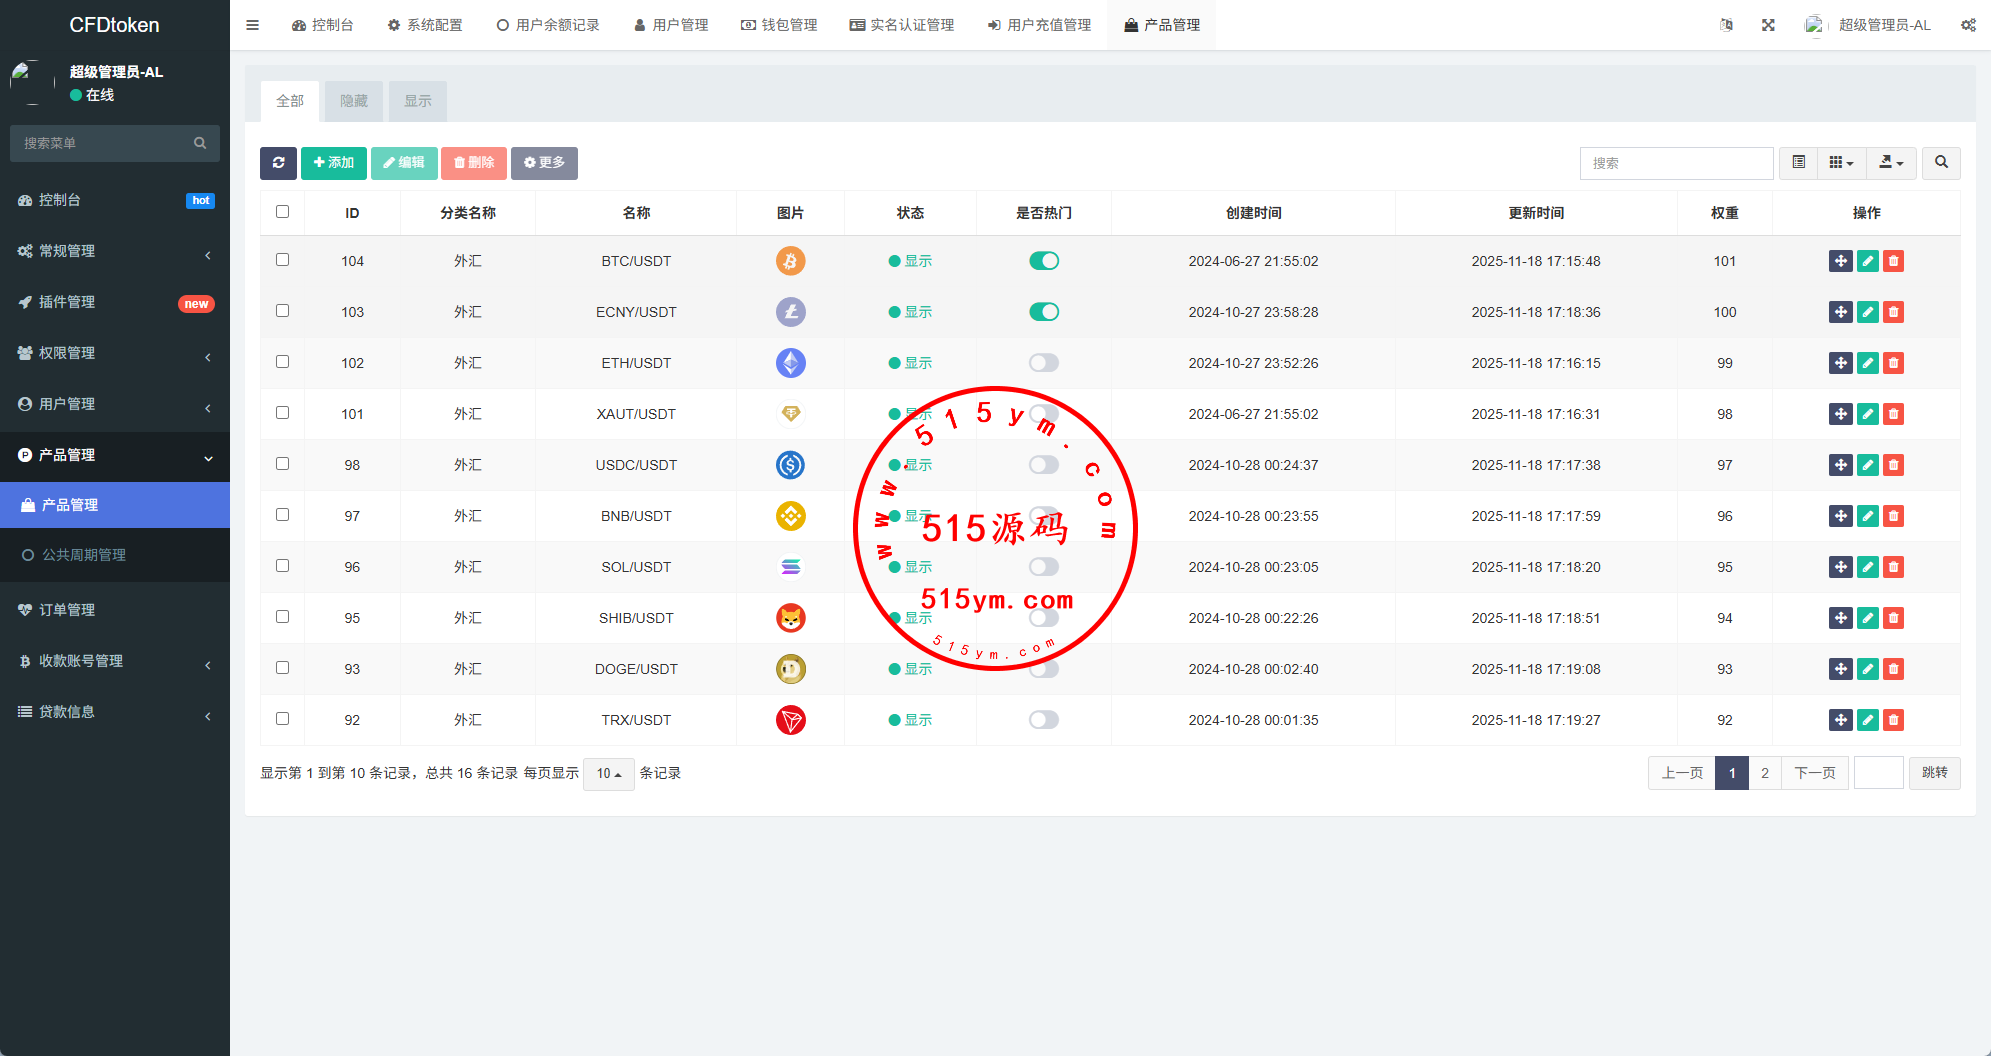Click the green 添加 button
The height and width of the screenshot is (1056, 1991).
pyautogui.click(x=333, y=163)
